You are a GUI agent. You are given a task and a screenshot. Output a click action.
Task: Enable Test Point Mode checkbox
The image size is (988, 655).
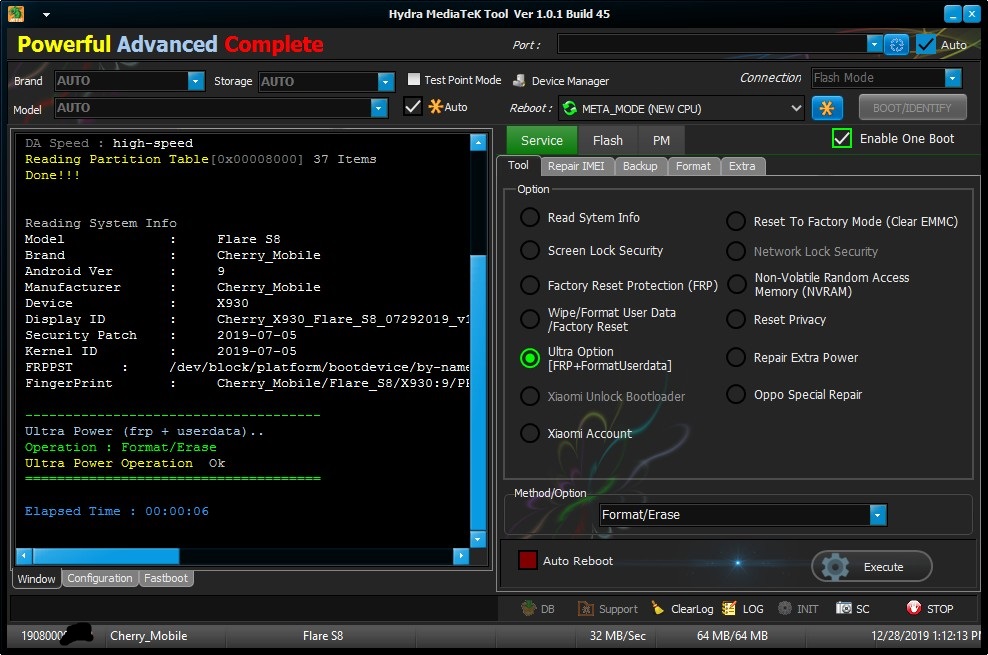[x=413, y=79]
